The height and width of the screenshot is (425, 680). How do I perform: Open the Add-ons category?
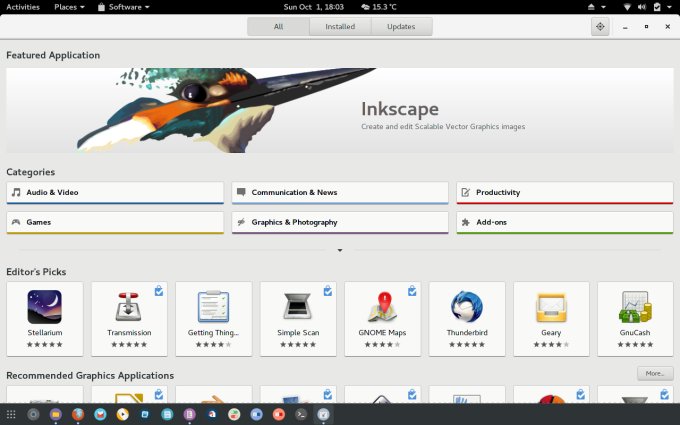[565, 222]
